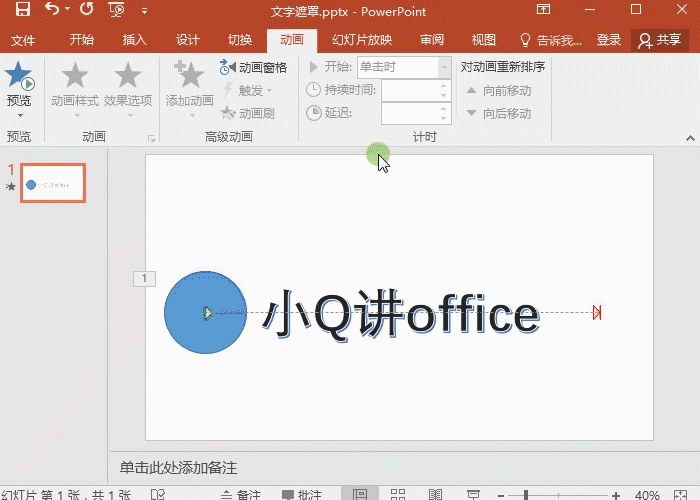
Task: Open the animation group dialog launcher
Action: 151,138
